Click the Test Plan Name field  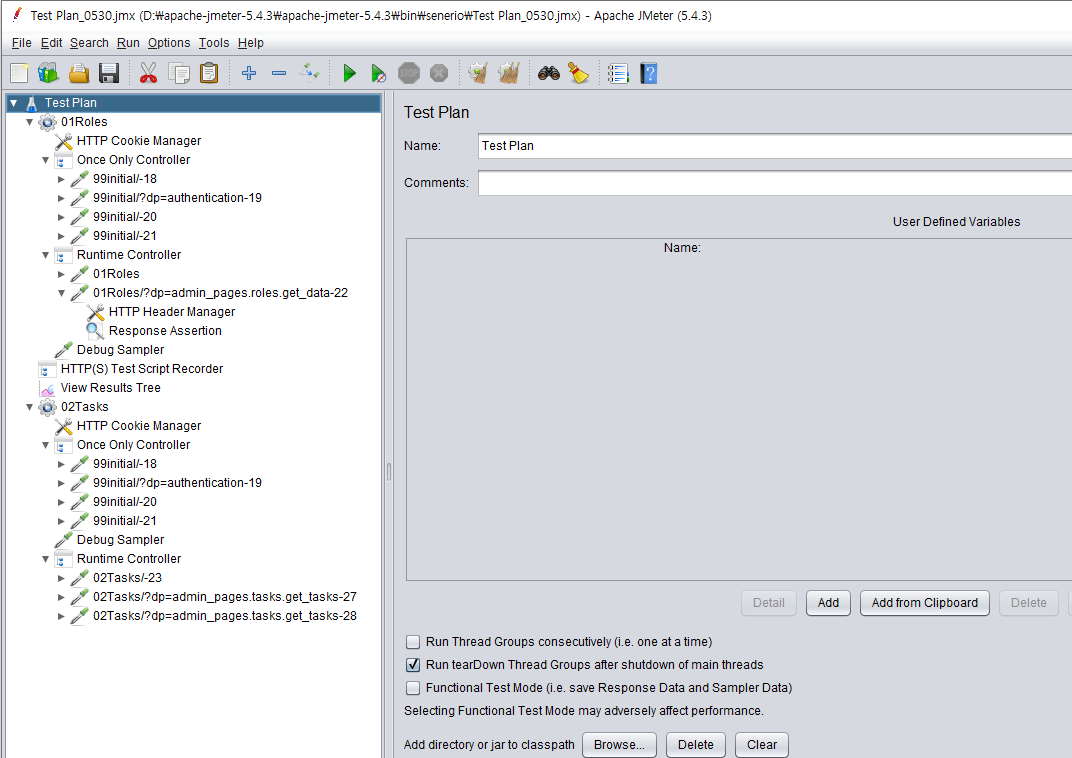tap(775, 146)
